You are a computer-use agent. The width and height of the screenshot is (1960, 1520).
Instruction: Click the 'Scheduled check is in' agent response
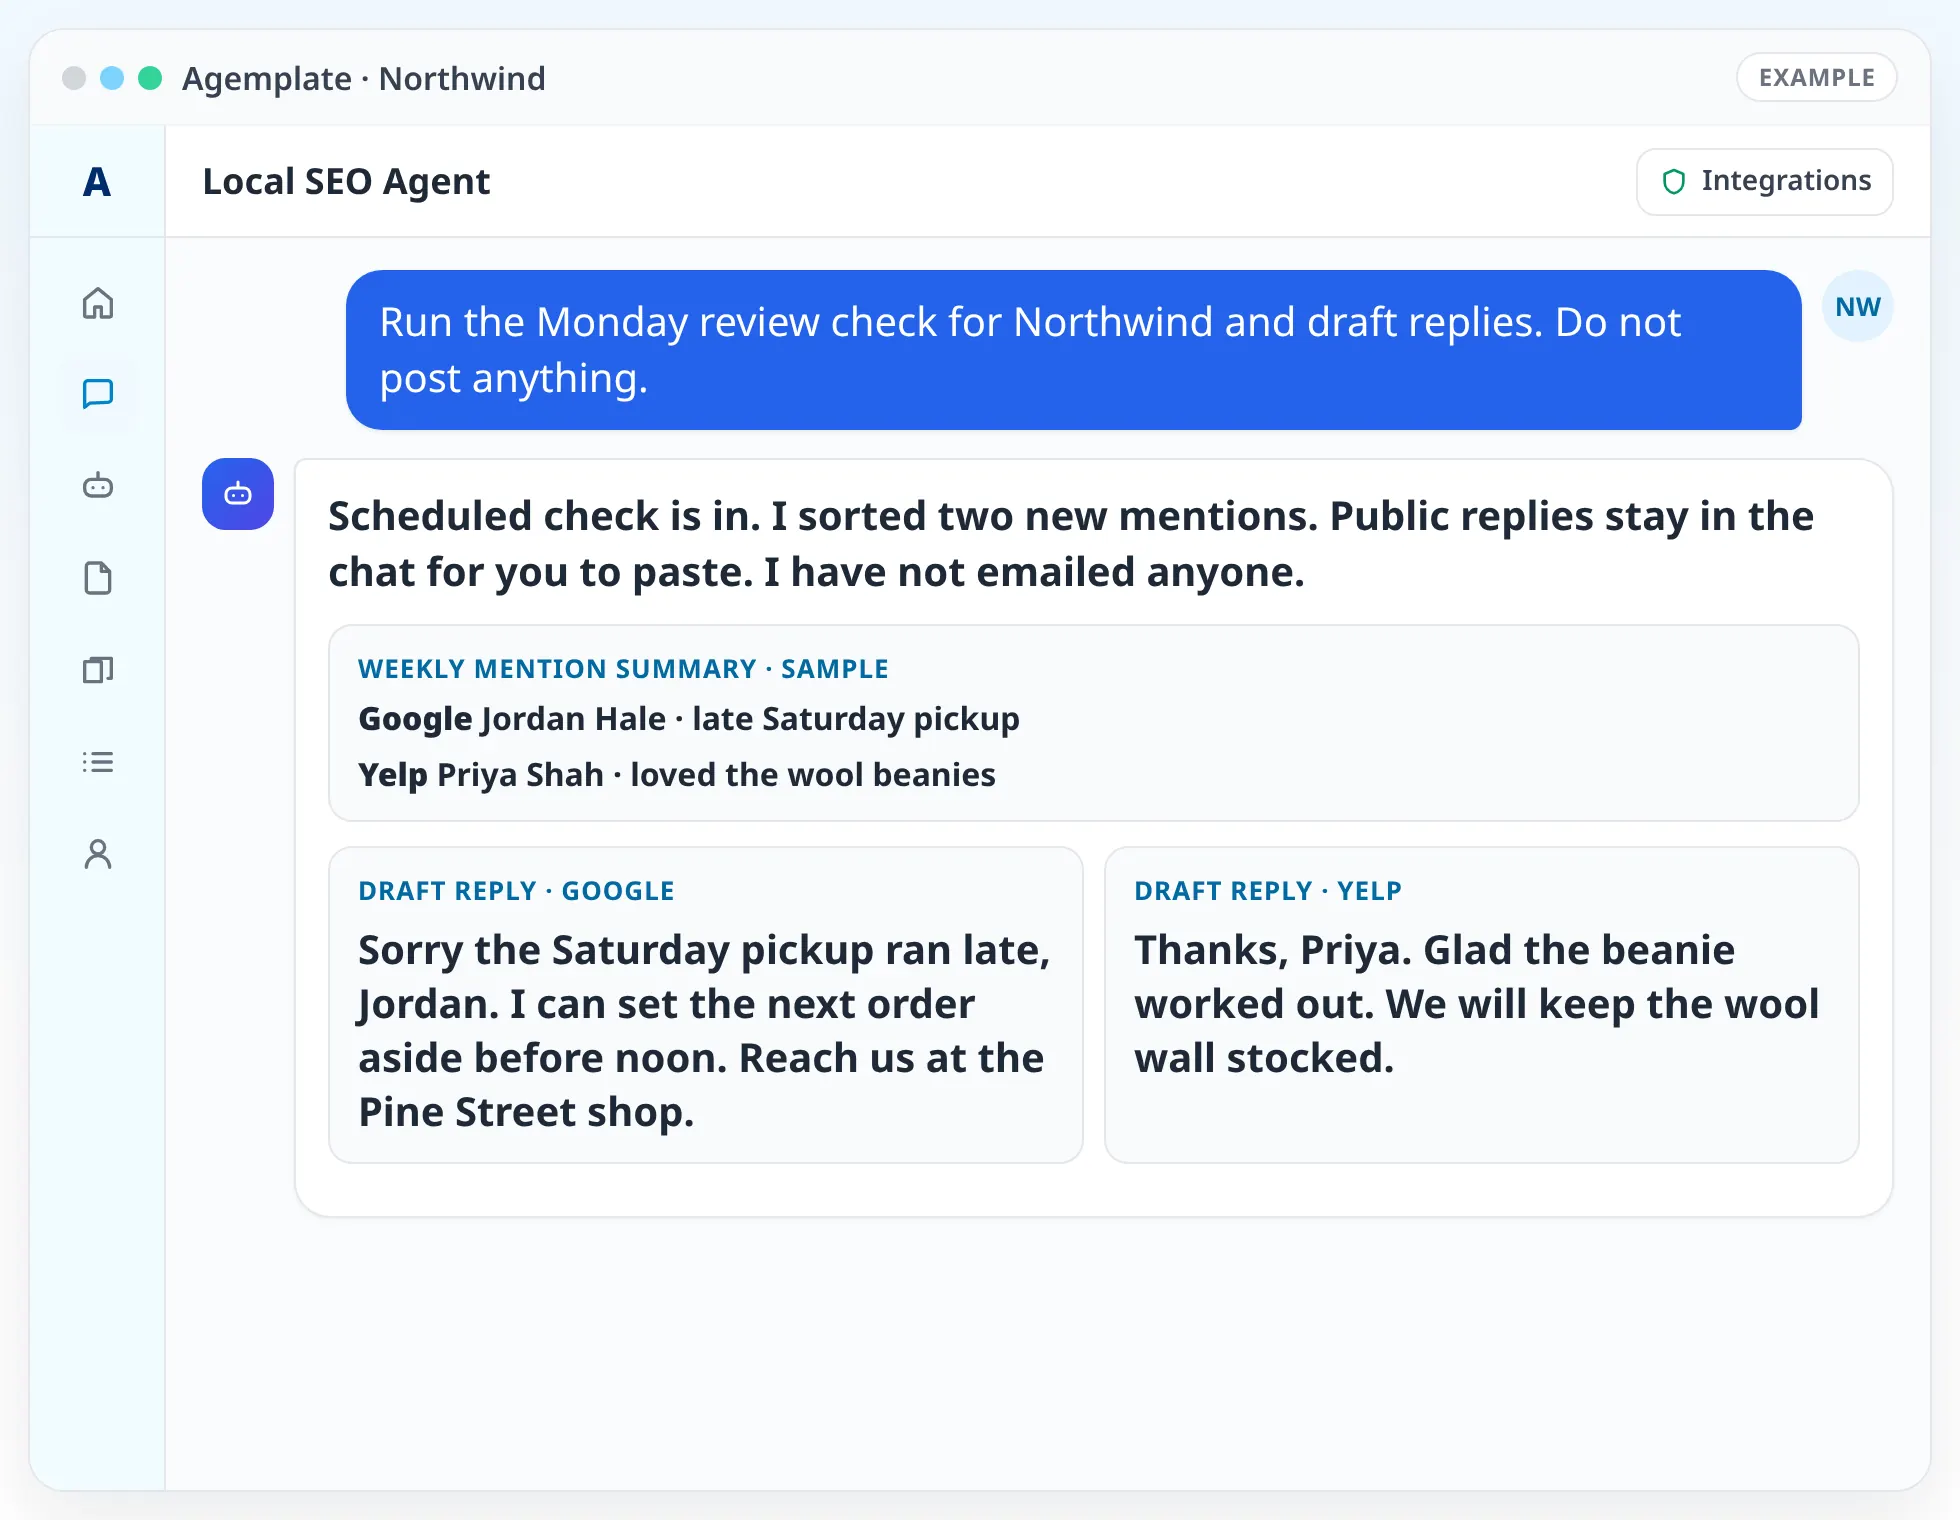pyautogui.click(x=1071, y=544)
